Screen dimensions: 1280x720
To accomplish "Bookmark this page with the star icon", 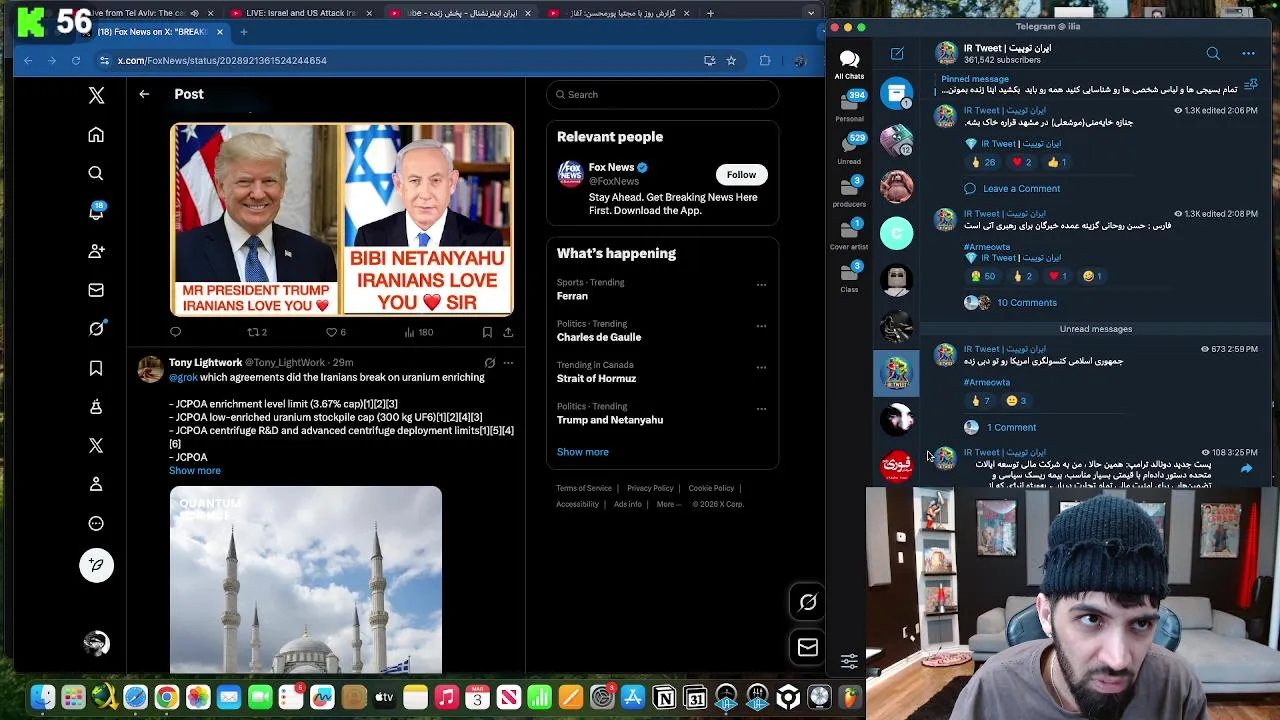I will coord(731,61).
